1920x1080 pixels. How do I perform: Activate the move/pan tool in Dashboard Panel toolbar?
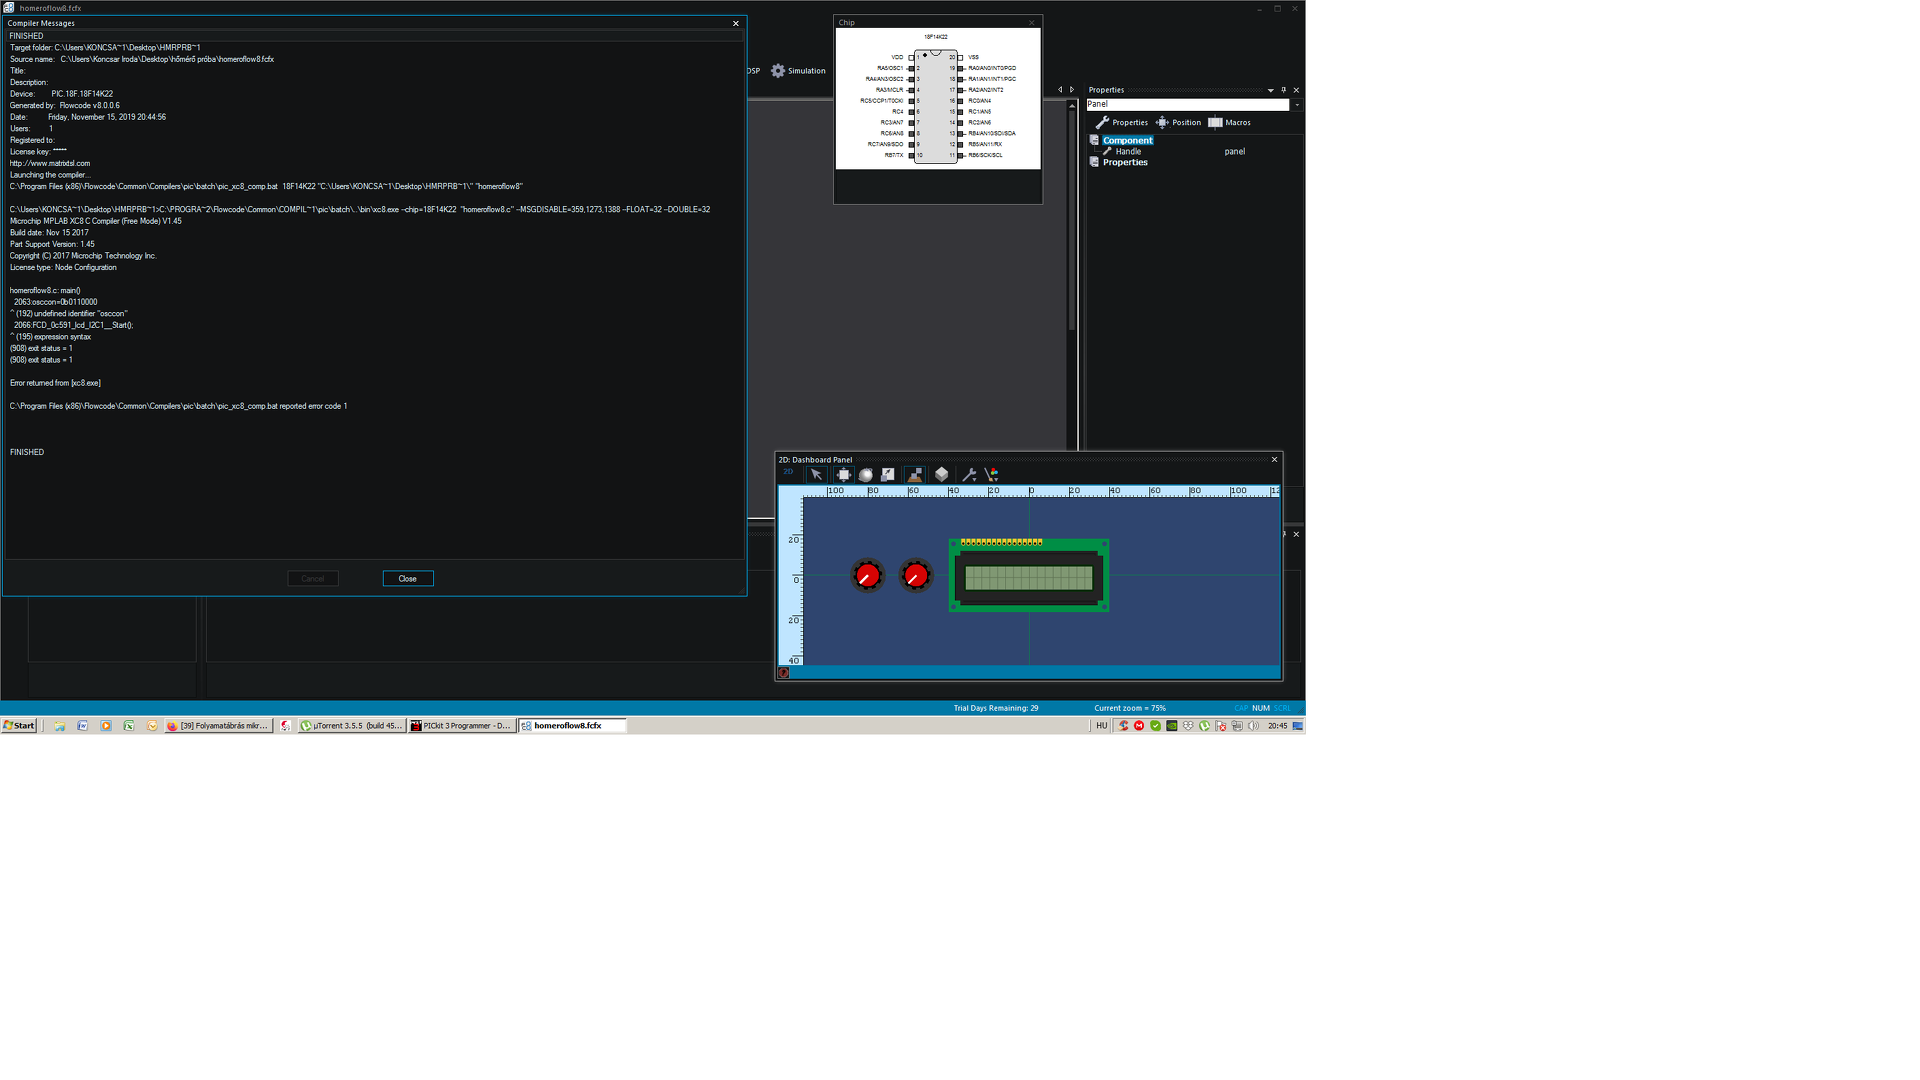pyautogui.click(x=843, y=475)
